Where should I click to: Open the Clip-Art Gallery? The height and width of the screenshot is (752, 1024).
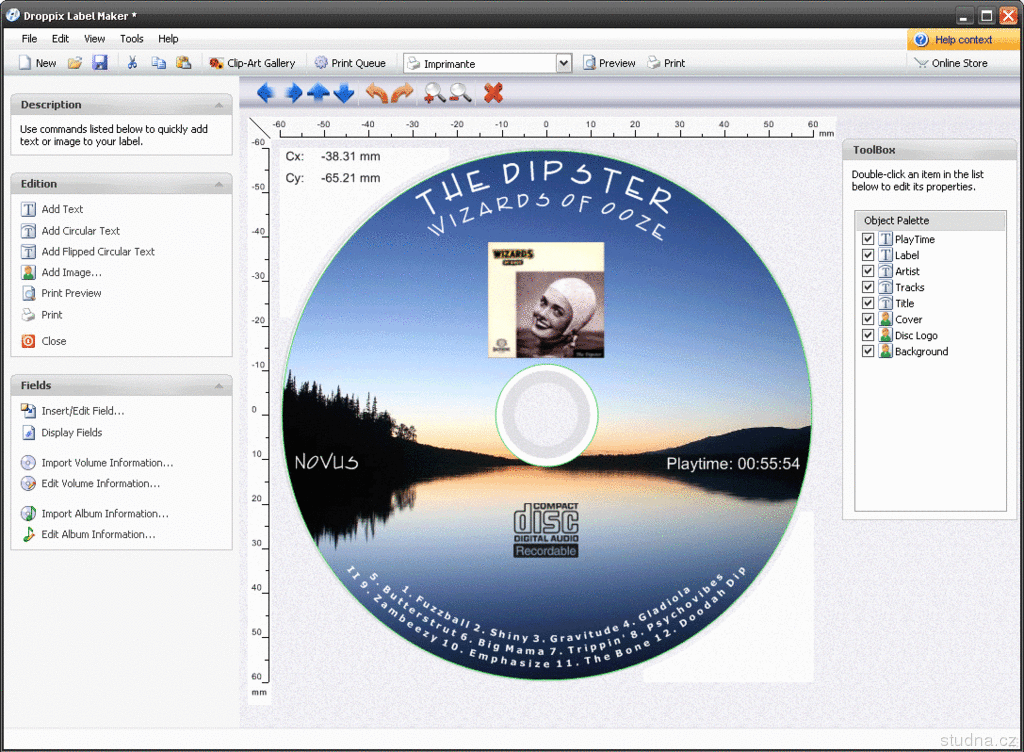(252, 63)
